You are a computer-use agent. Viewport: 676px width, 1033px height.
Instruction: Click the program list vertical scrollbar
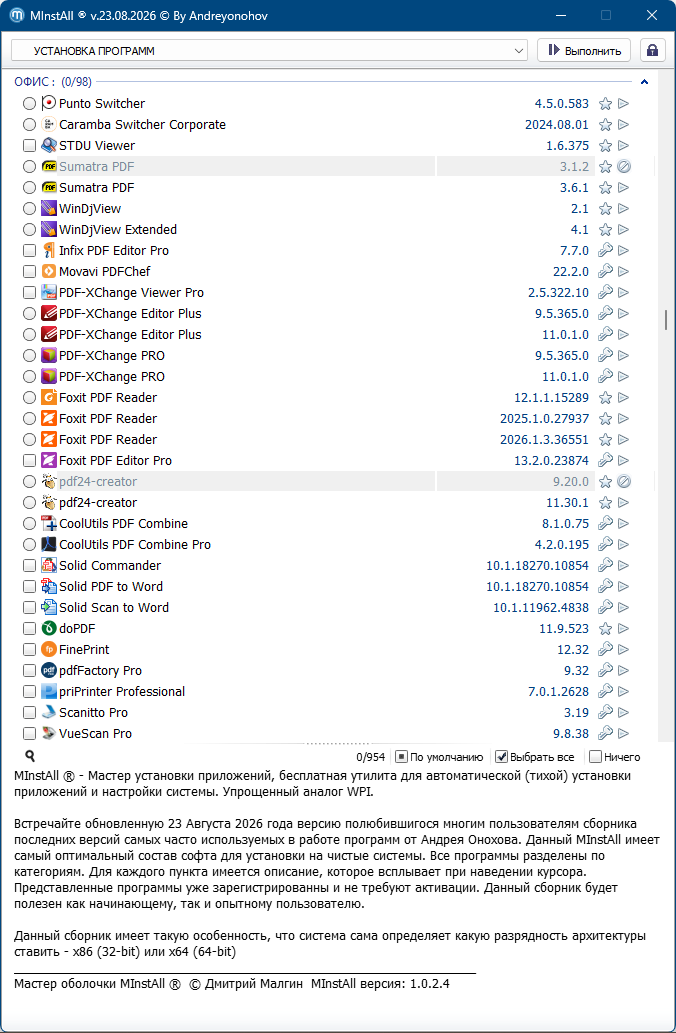[x=666, y=320]
